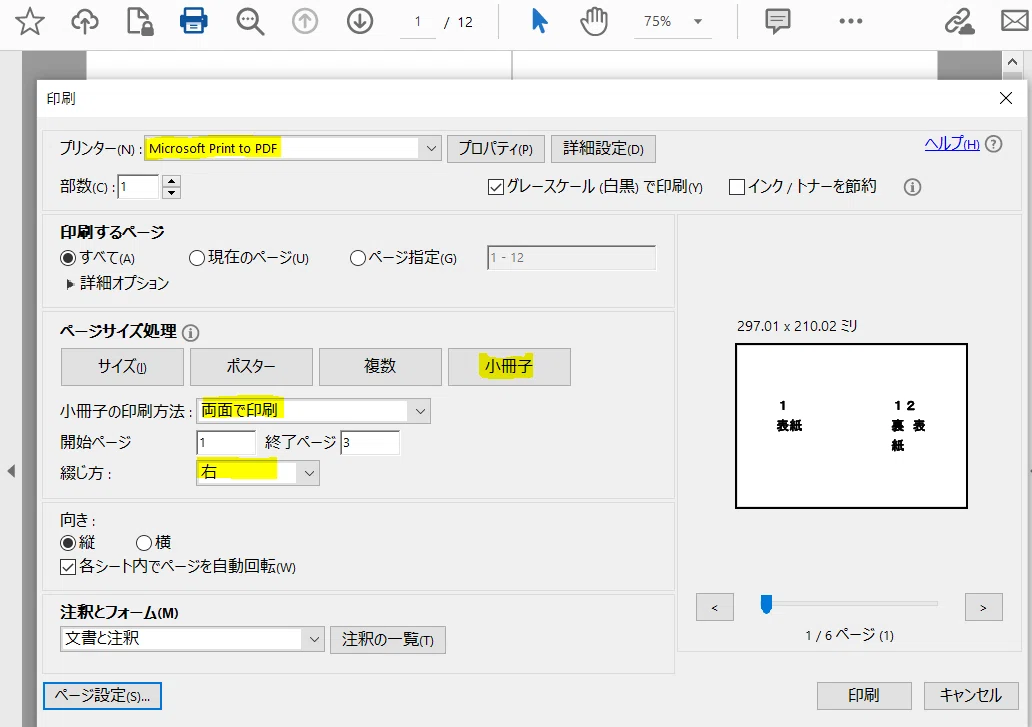Image resolution: width=1032 pixels, height=727 pixels.
Task: Click the preview next page > button
Action: point(983,607)
